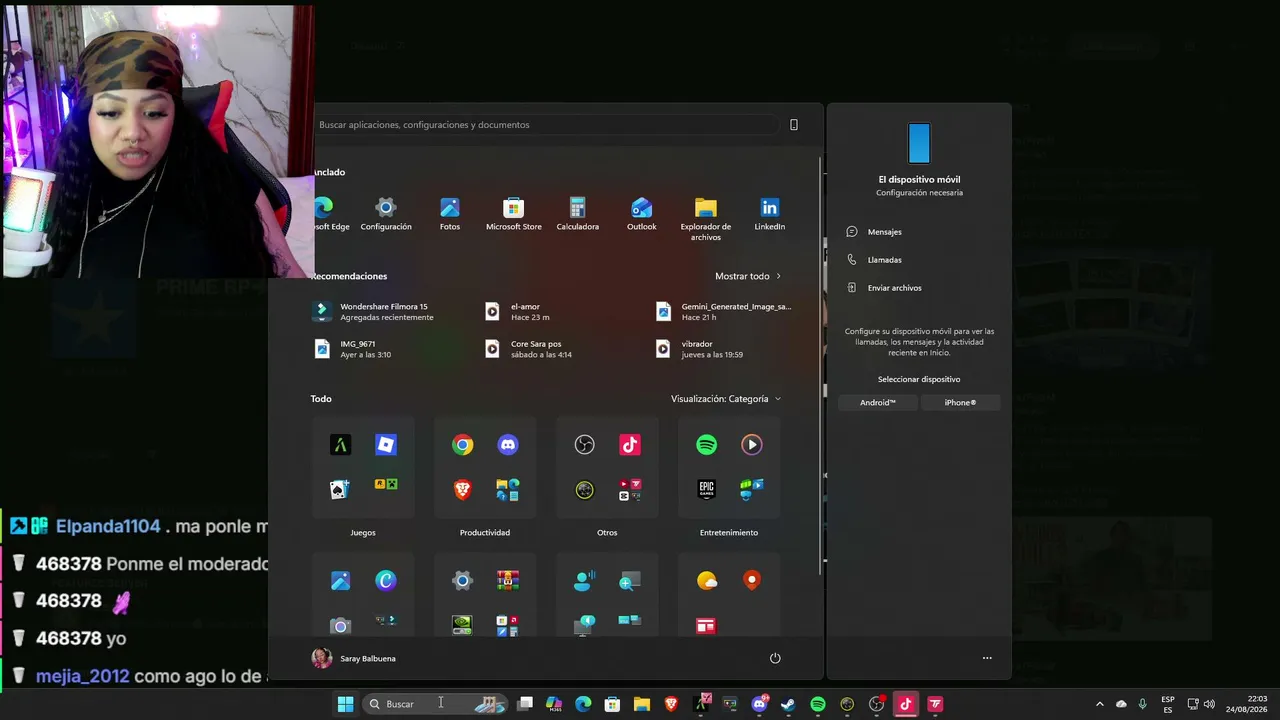The image size is (1280, 720).
Task: Launch Solitaire in the Juegos group
Action: 340,489
